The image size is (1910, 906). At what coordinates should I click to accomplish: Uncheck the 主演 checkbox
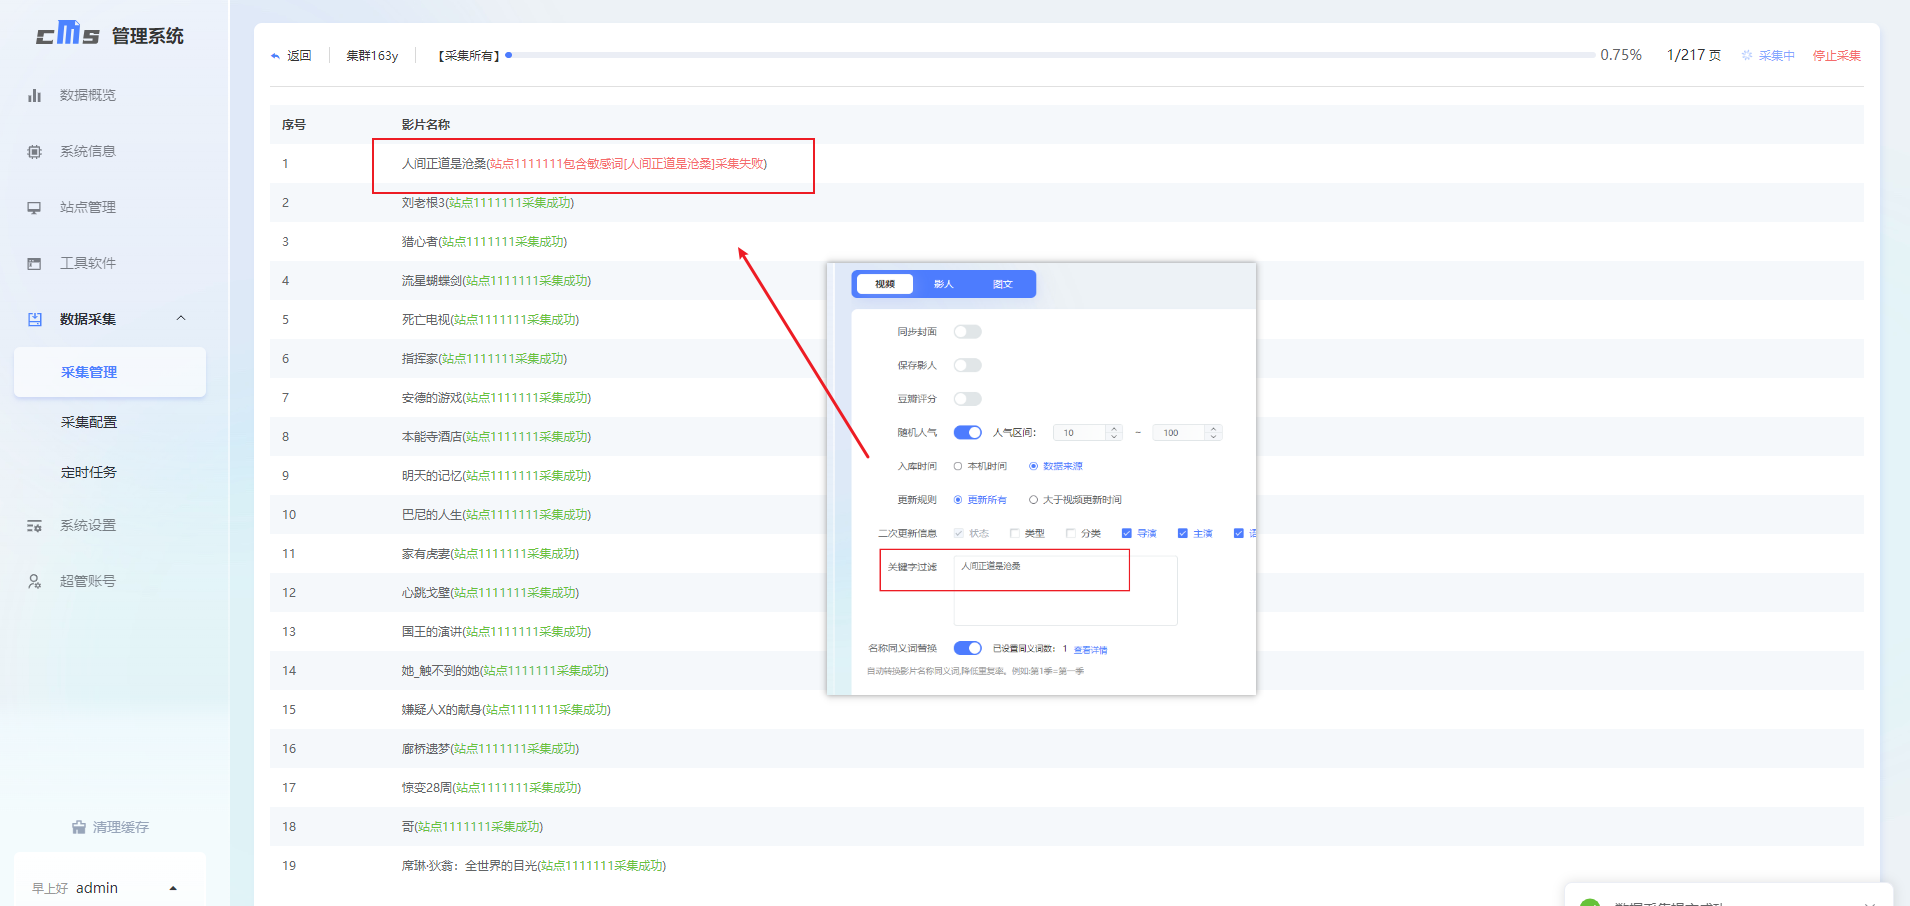pyautogui.click(x=1183, y=533)
